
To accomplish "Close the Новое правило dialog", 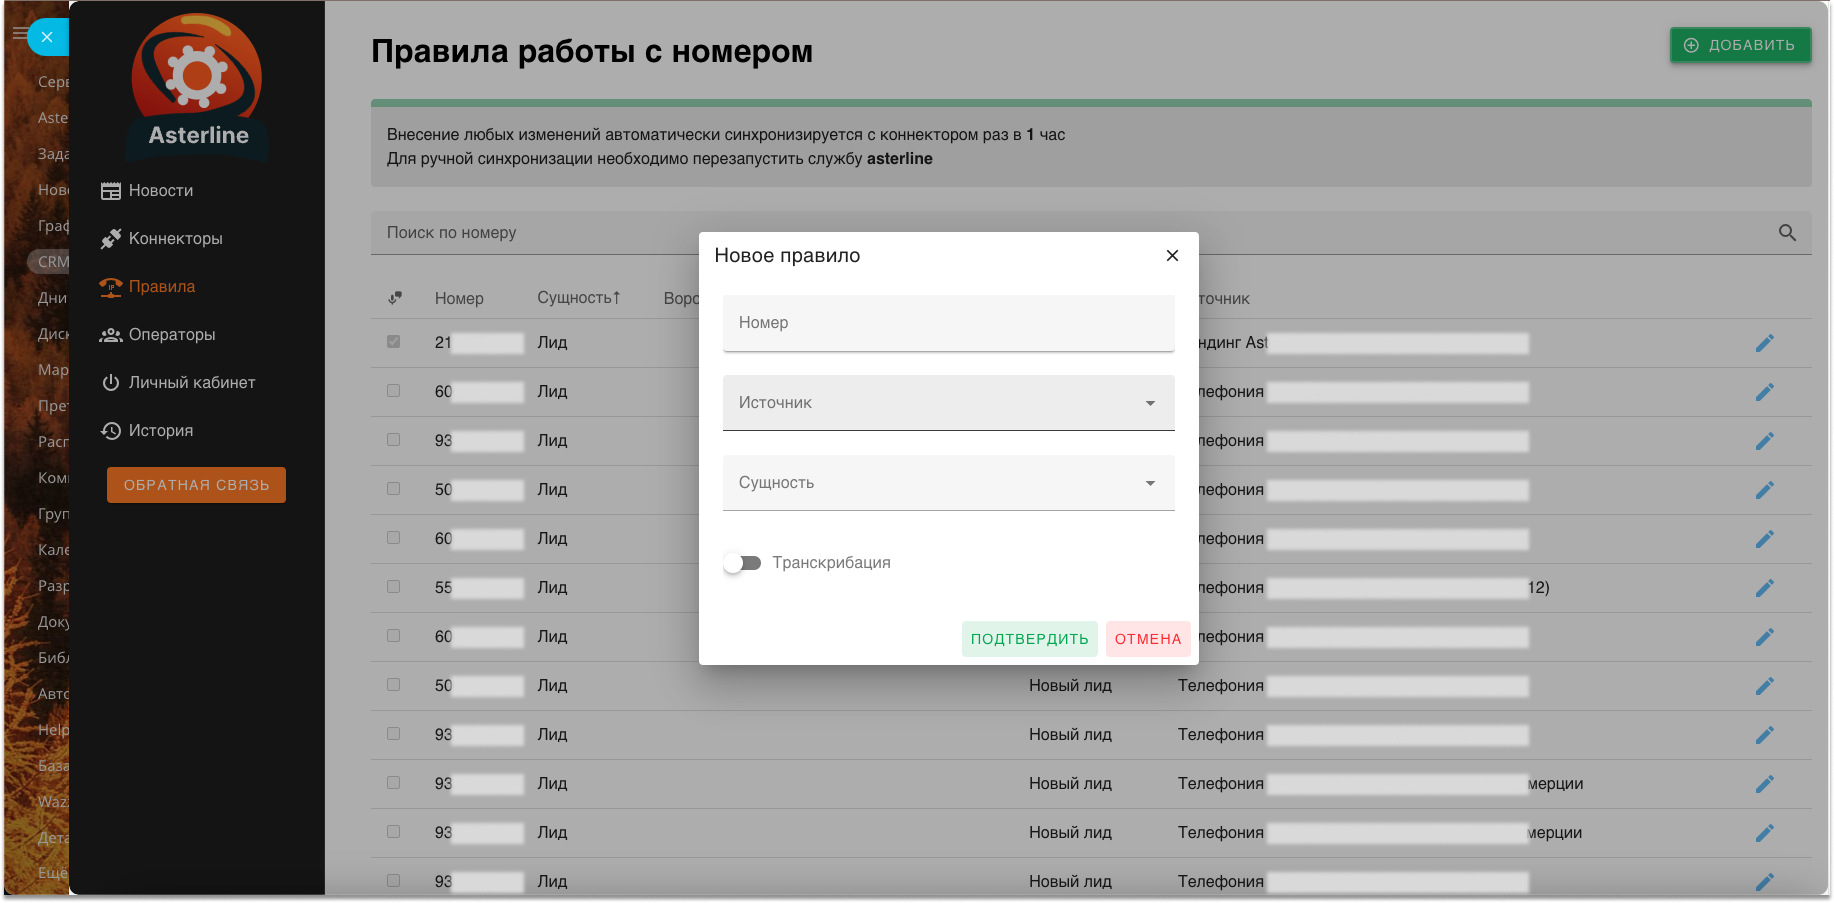I will pyautogui.click(x=1172, y=256).
